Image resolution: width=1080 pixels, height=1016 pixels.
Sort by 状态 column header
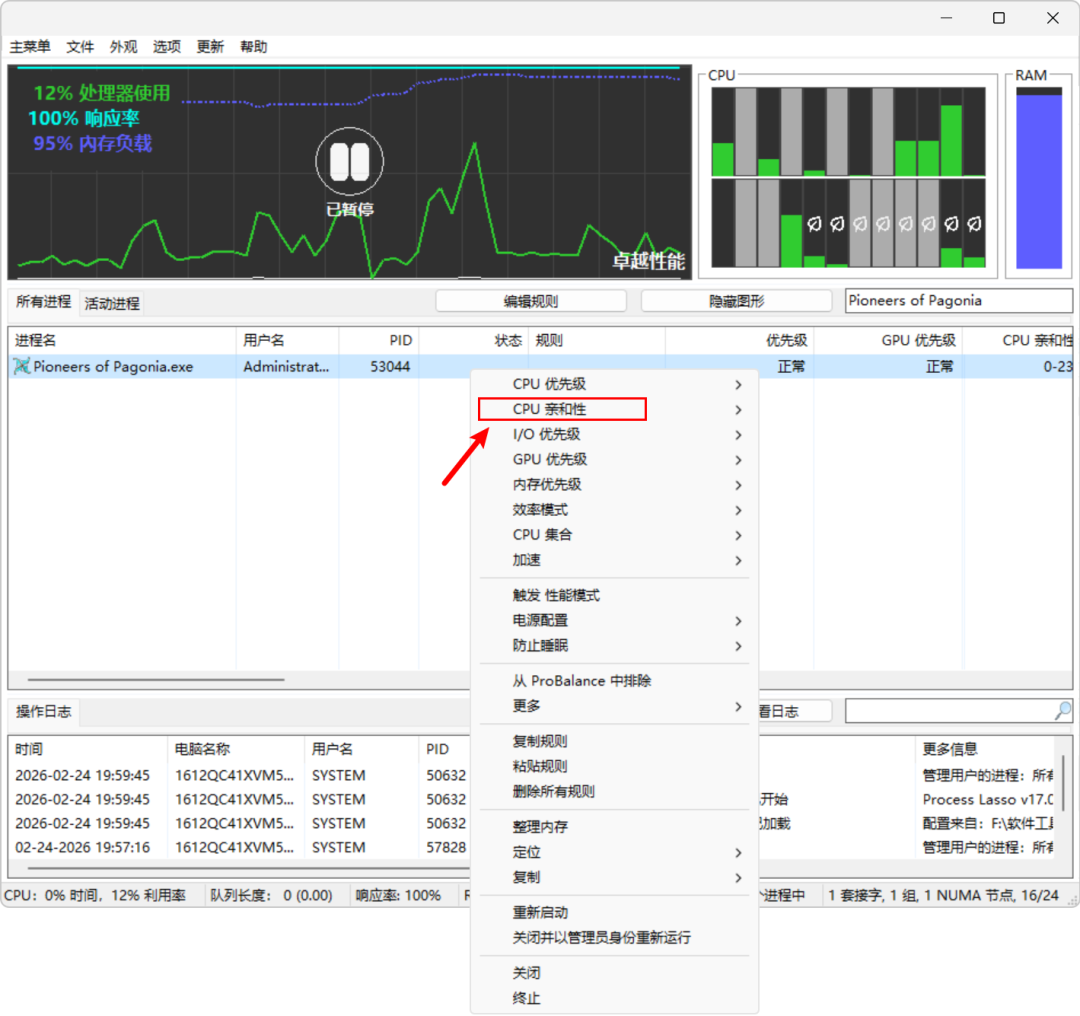point(474,340)
